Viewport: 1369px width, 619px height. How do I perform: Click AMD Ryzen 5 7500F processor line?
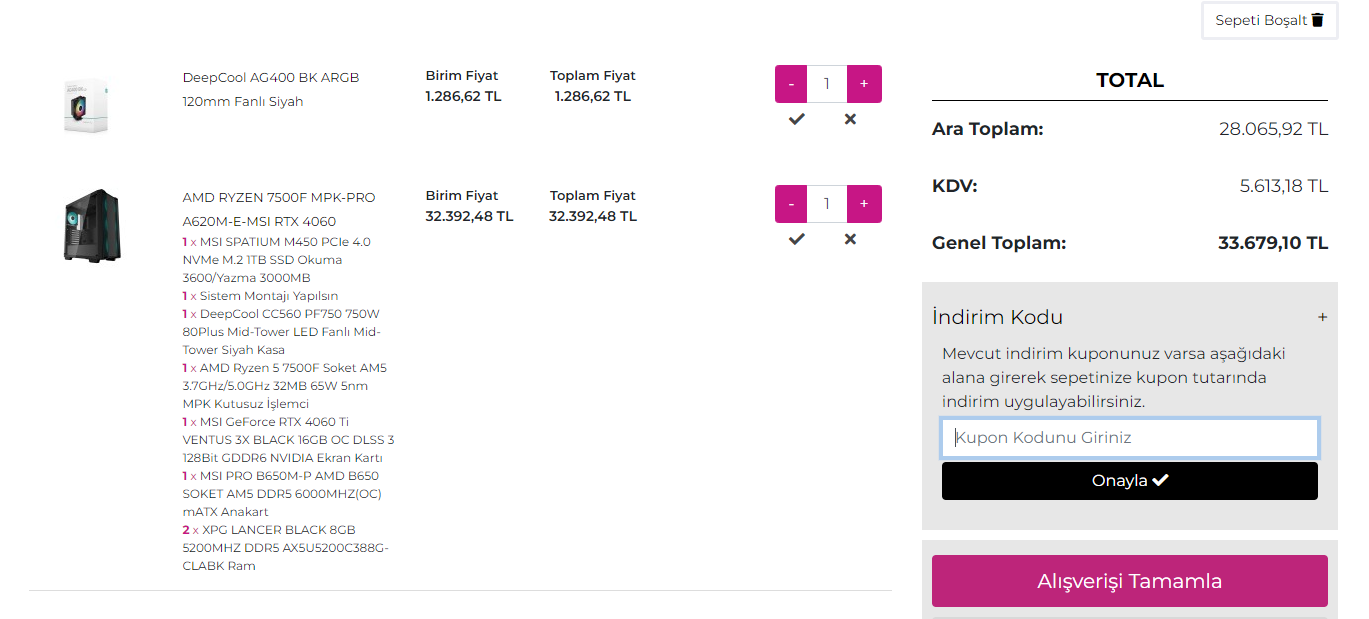point(284,386)
